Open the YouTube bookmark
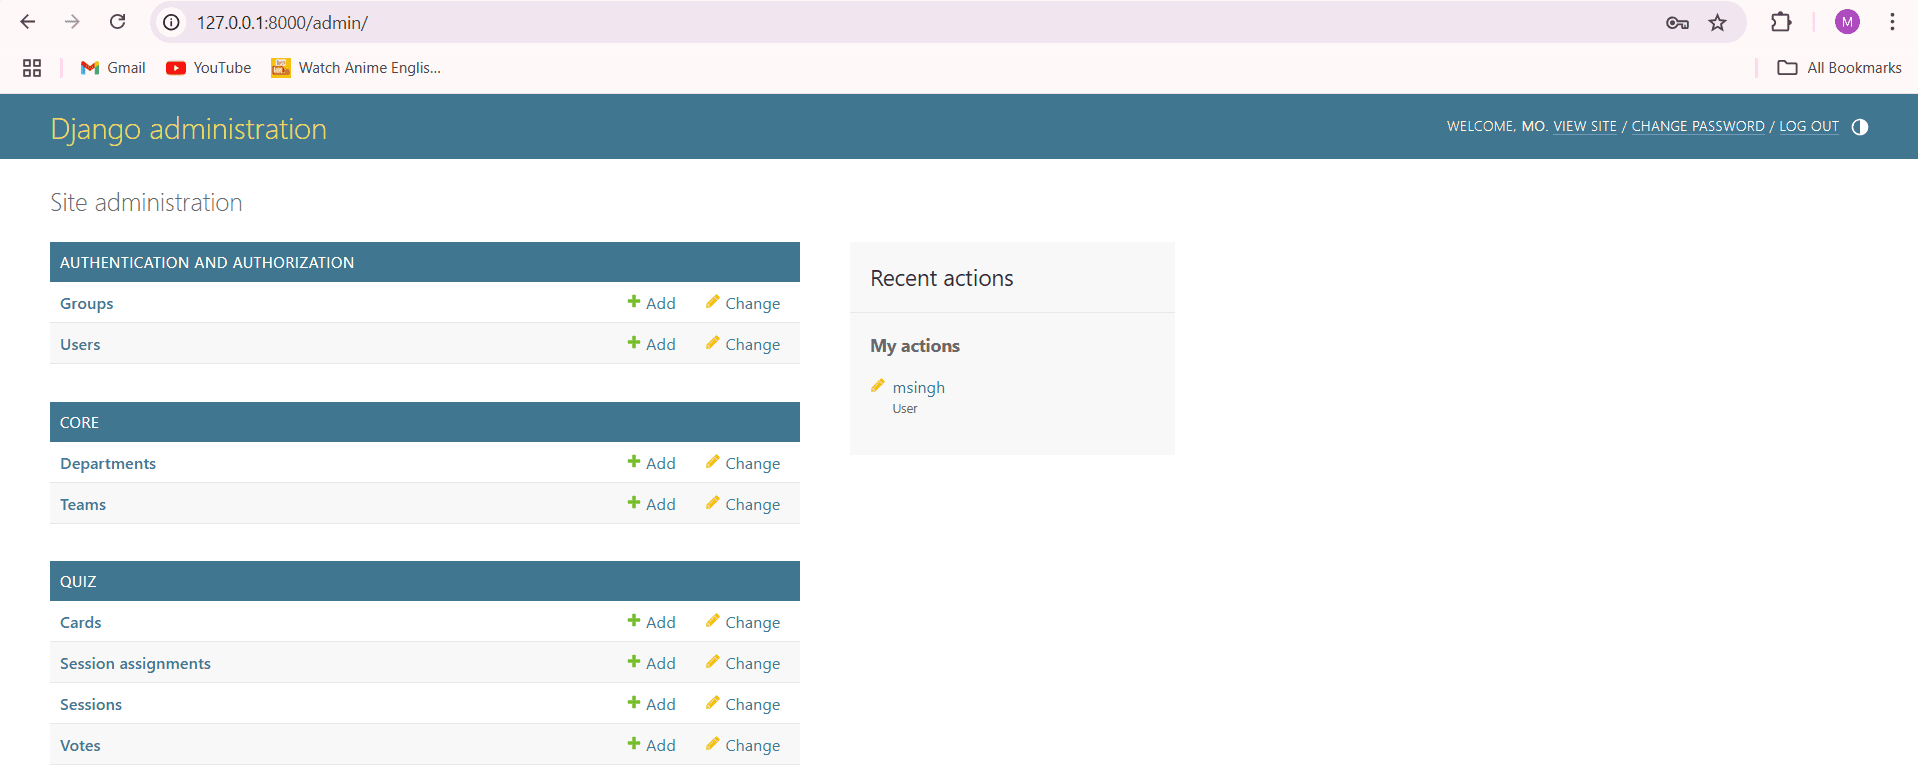1918x779 pixels. coord(208,68)
